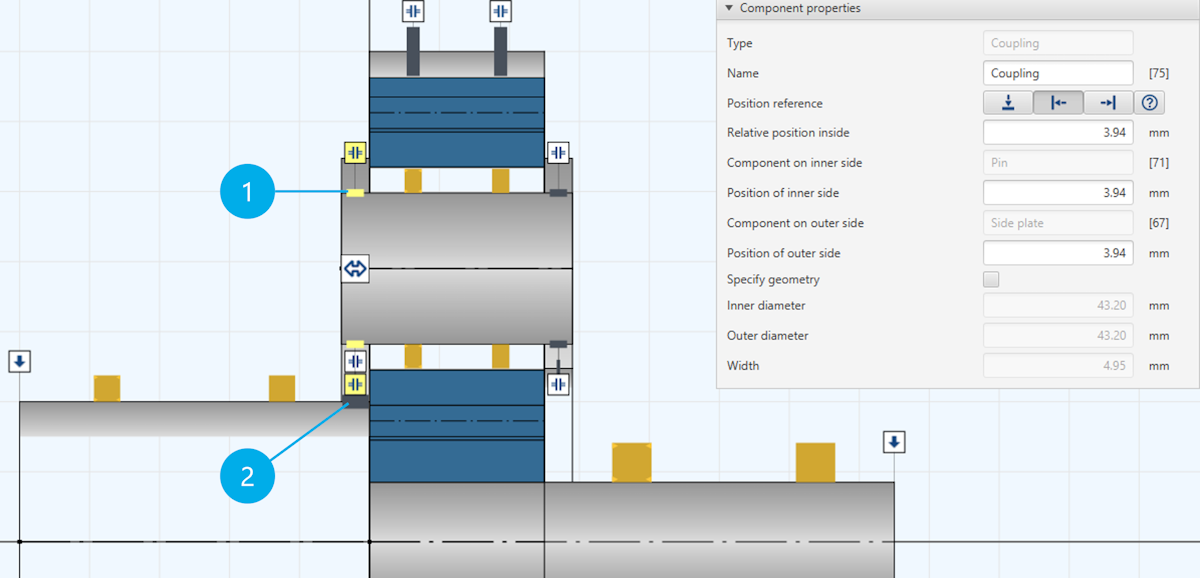Screen dimensions: 1200x578
Task: Open help for position reference options
Action: [x=1149, y=102]
